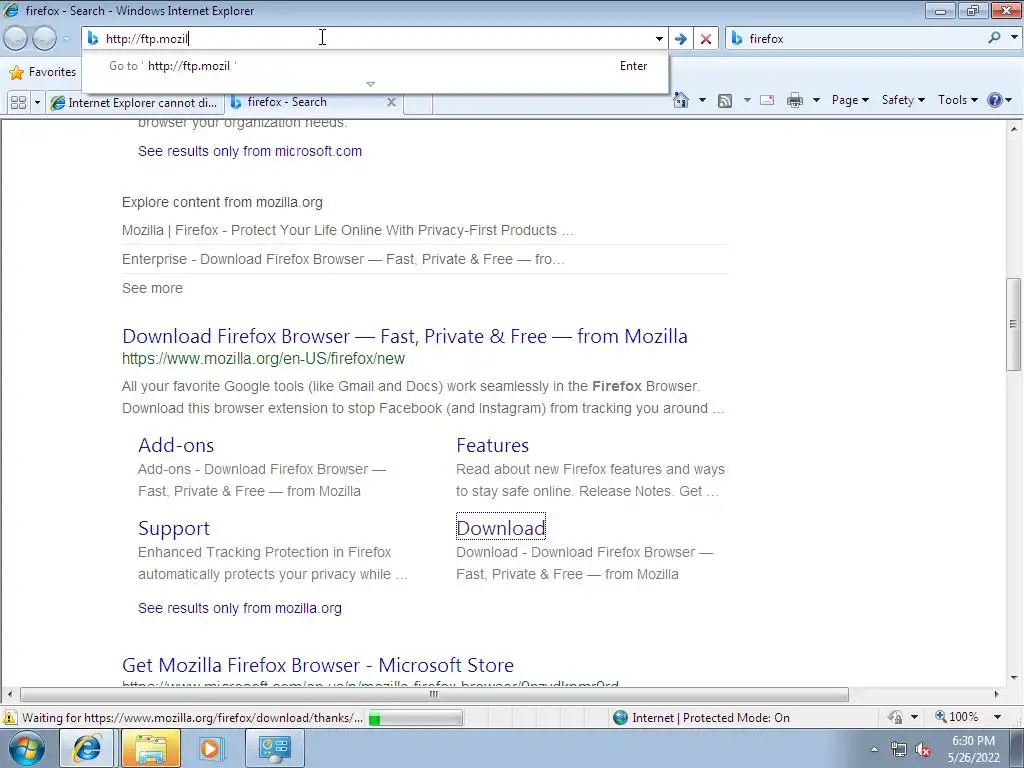This screenshot has height=768, width=1024.
Task: Open the Page menu
Action: pos(850,100)
